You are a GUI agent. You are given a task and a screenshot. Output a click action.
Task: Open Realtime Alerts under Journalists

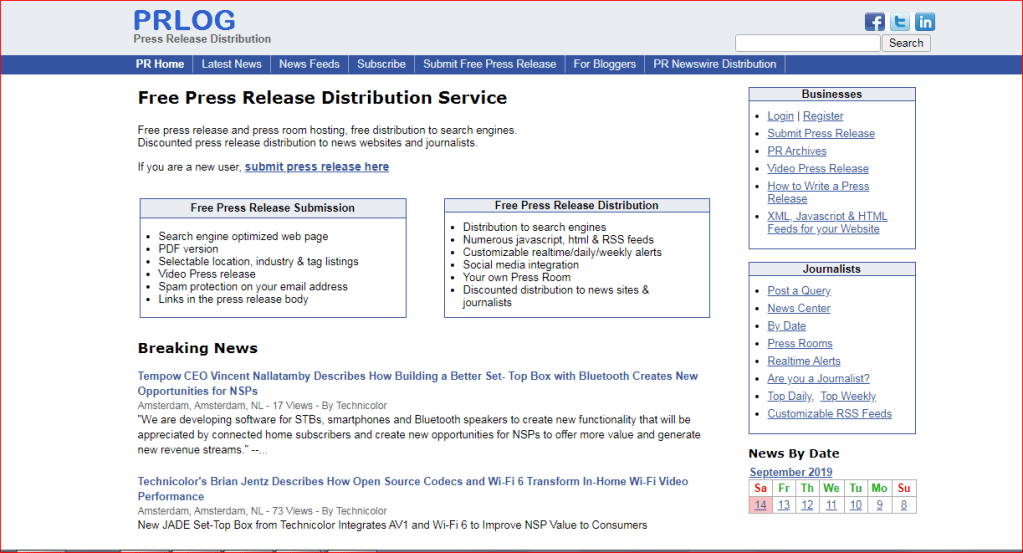(804, 361)
